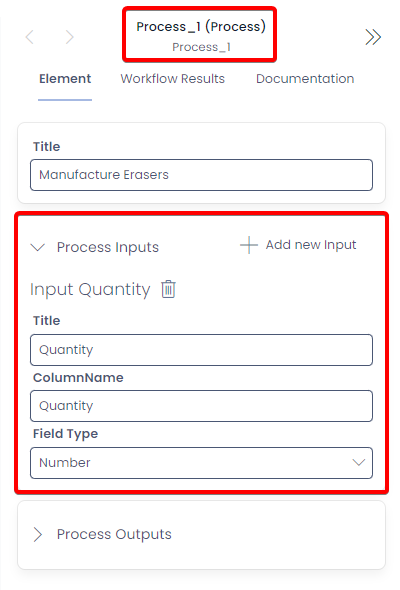Viewport: 400px width, 590px height.
Task: Click the Process_1 (Process) header title
Action: [x=201, y=27]
